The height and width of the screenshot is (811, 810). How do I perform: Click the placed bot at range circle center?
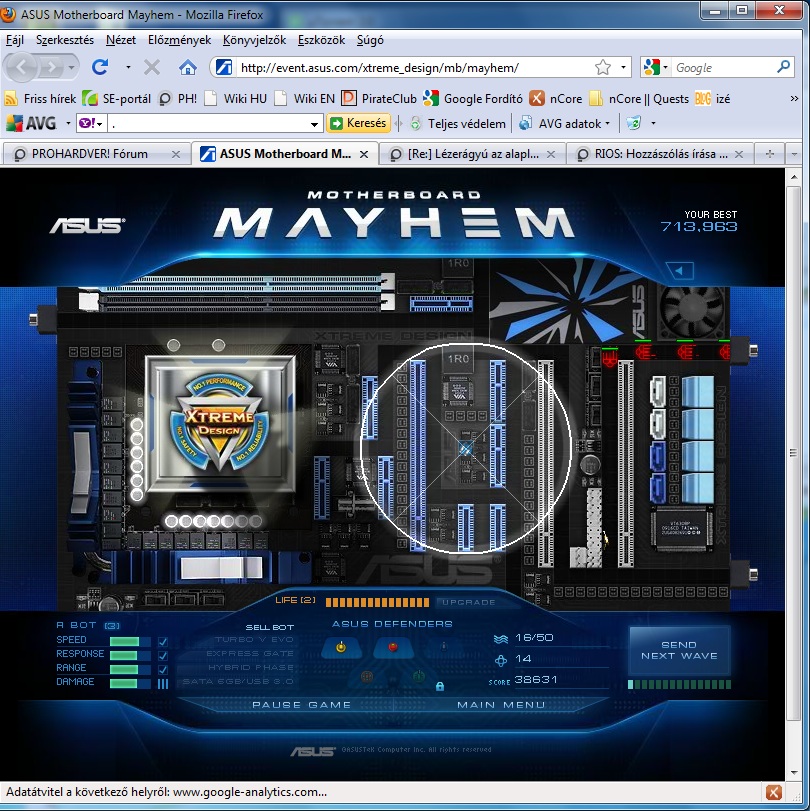(466, 448)
